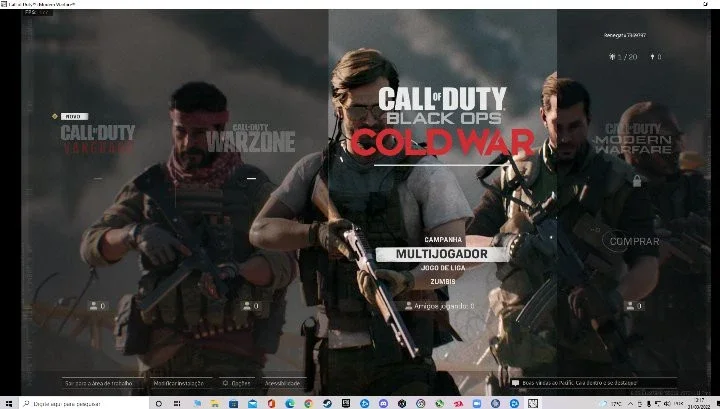Open Task View on taskbar
Viewport: 720px width, 409px height.
[177, 403]
